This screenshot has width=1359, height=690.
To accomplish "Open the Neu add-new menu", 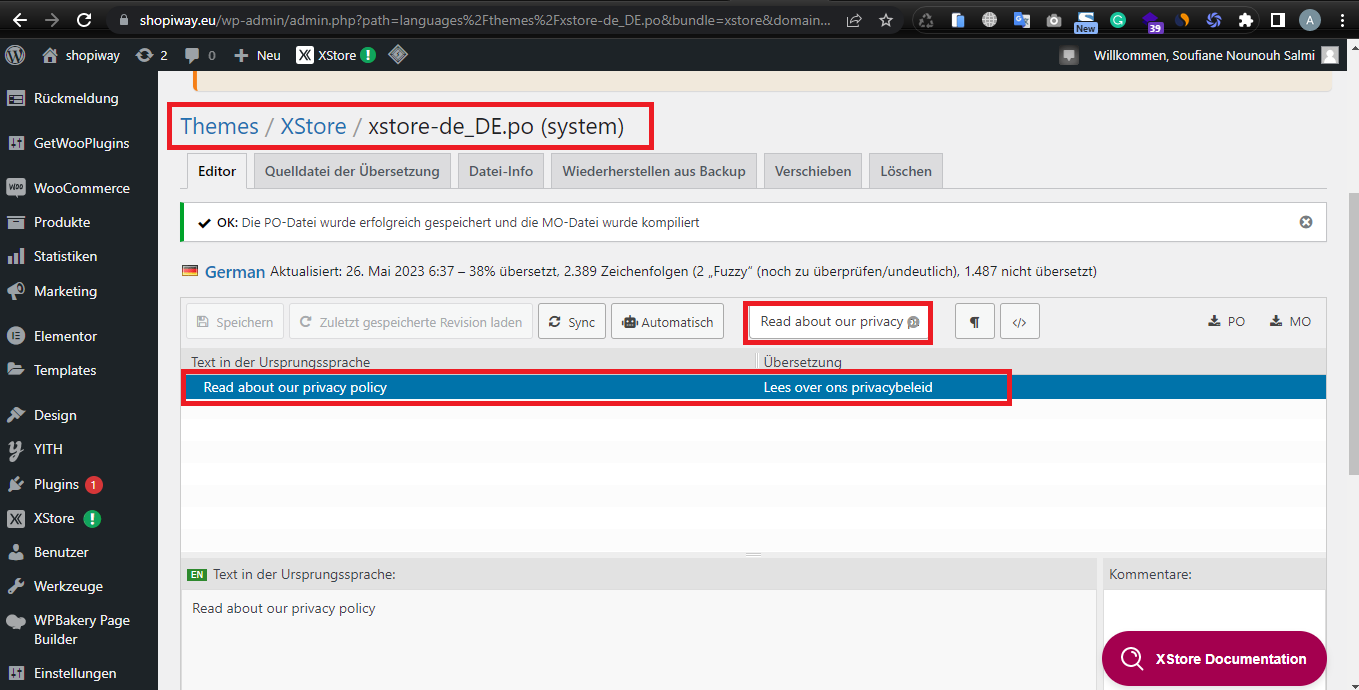I will tap(257, 55).
